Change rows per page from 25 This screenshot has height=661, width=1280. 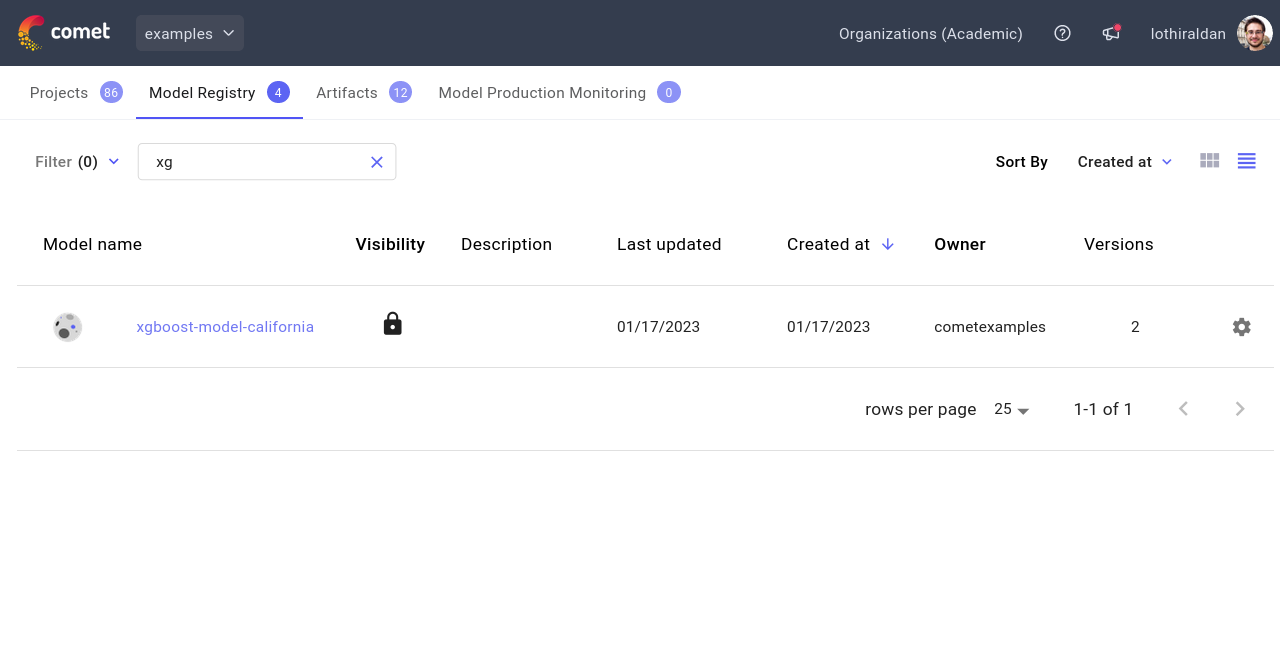coord(1010,409)
